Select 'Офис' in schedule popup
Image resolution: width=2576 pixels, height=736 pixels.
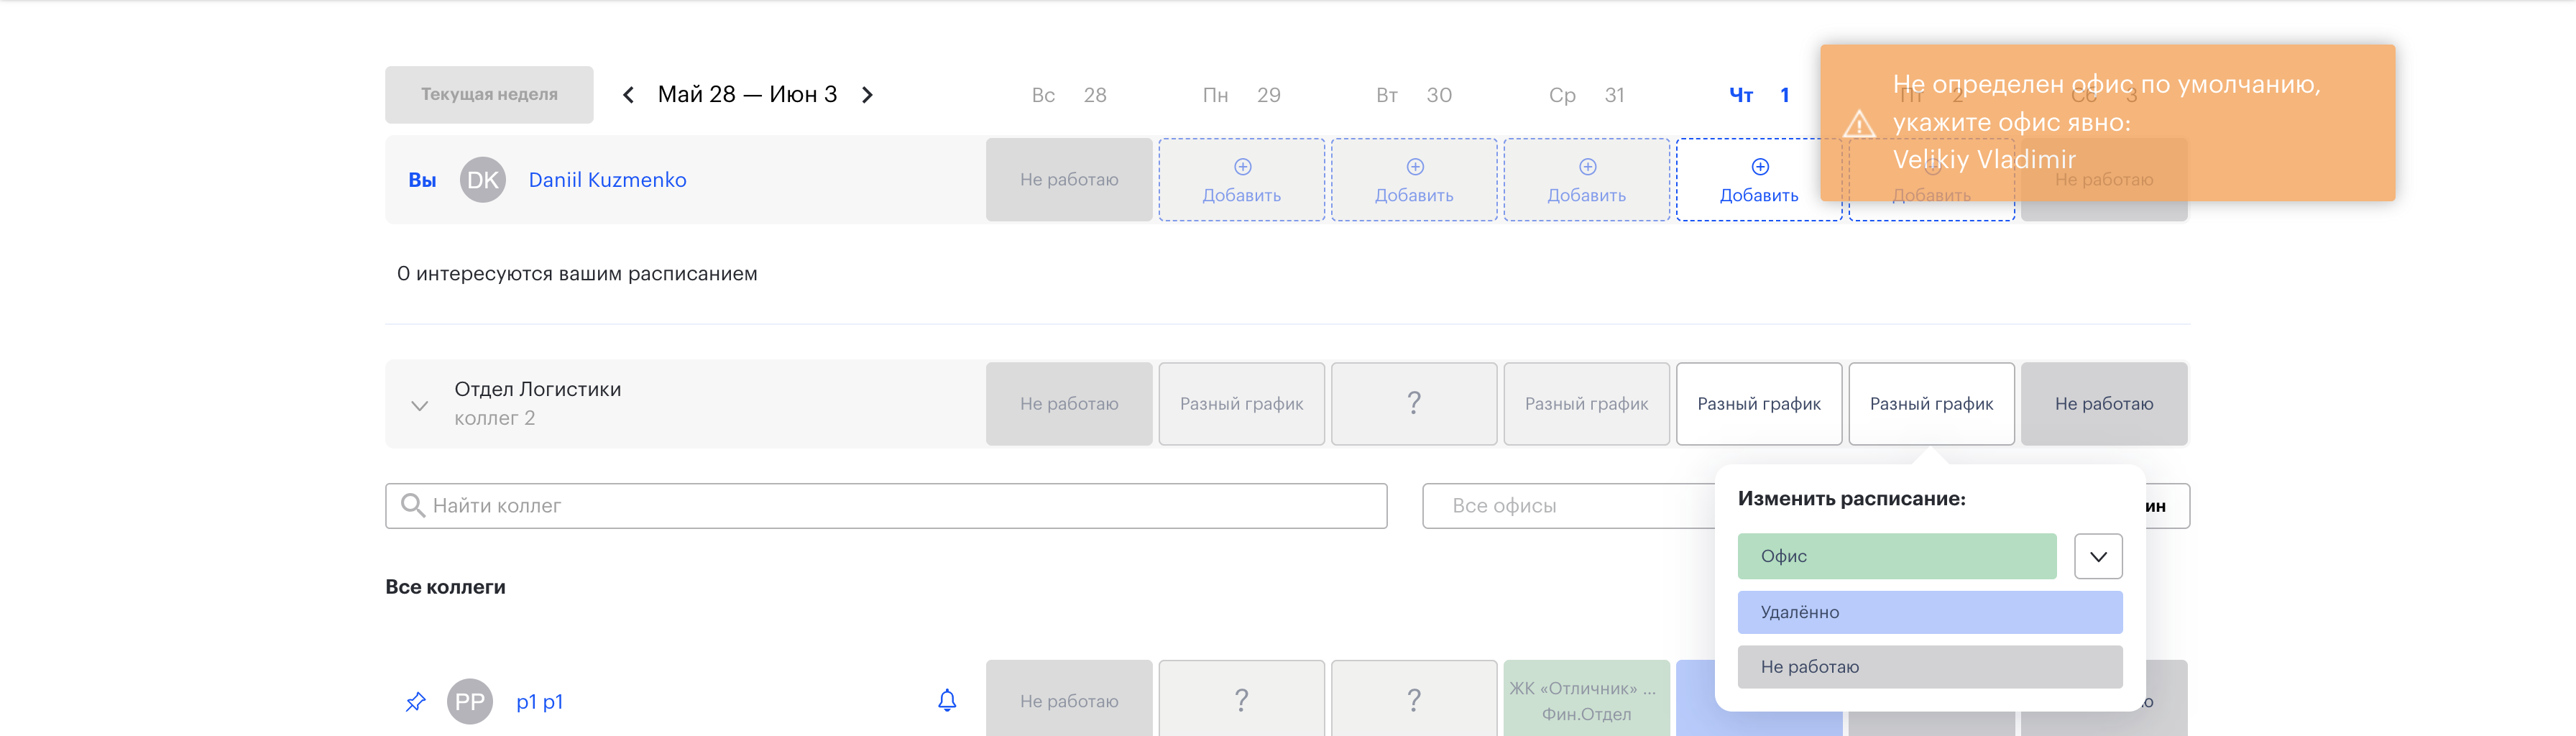click(x=1897, y=556)
